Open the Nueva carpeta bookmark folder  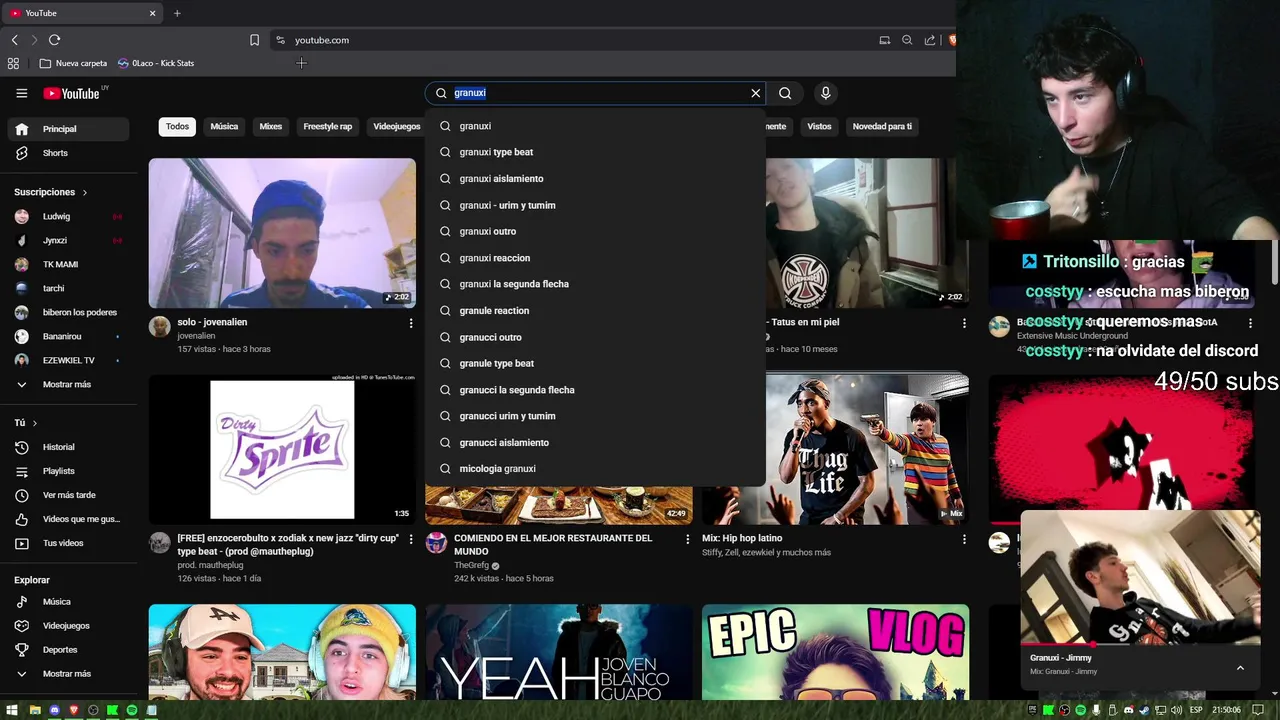73,63
